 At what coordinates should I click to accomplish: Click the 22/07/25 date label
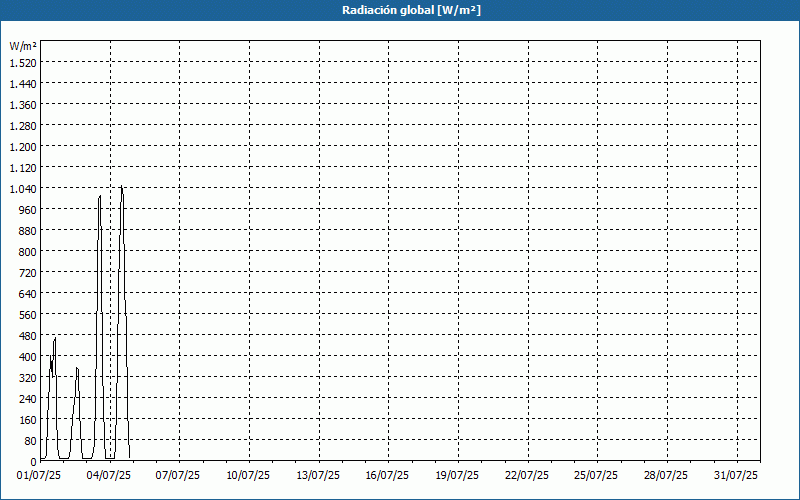pos(527,476)
